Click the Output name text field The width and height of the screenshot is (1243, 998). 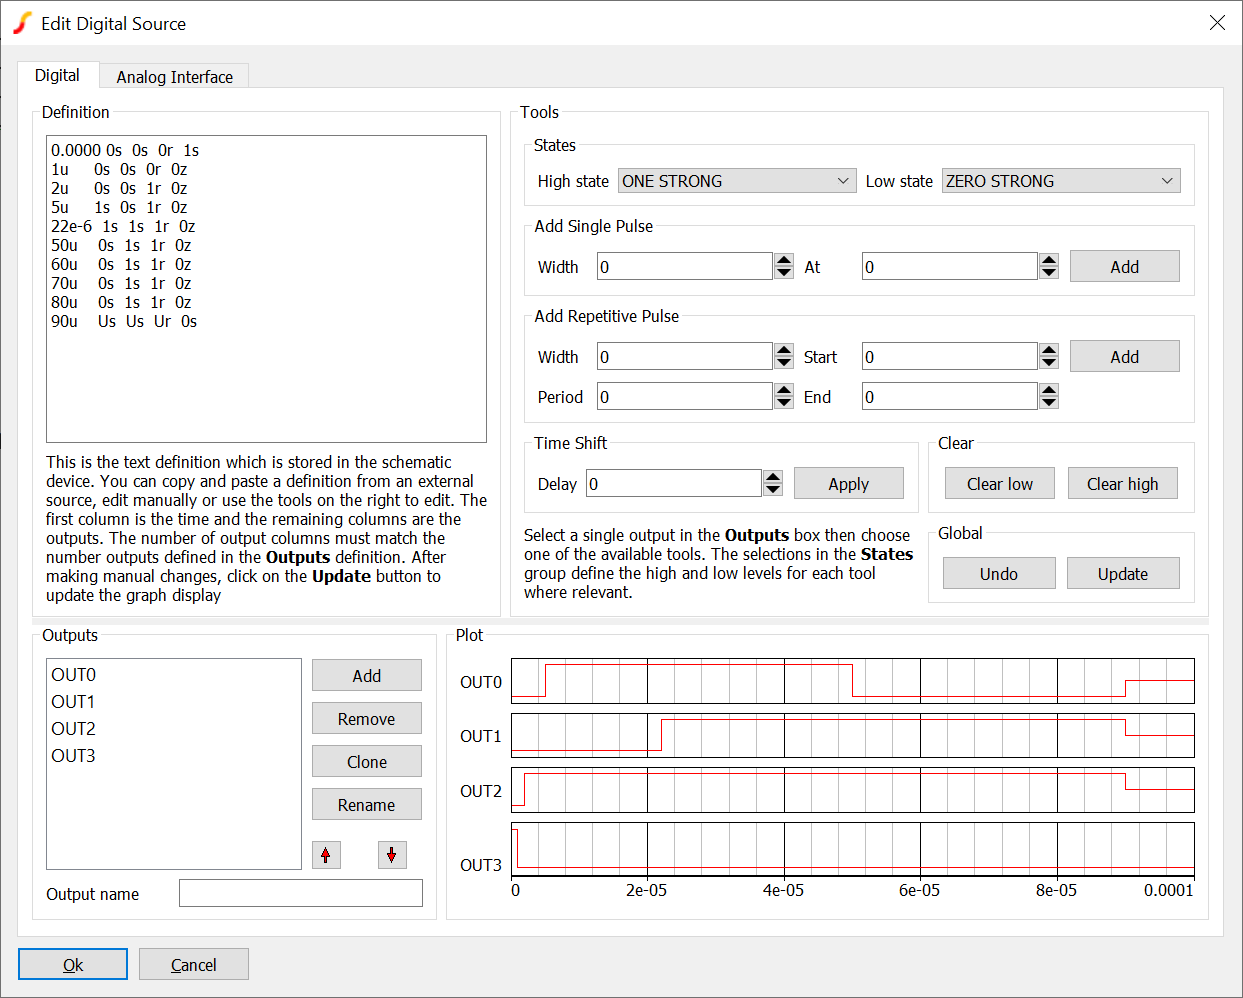pos(300,893)
